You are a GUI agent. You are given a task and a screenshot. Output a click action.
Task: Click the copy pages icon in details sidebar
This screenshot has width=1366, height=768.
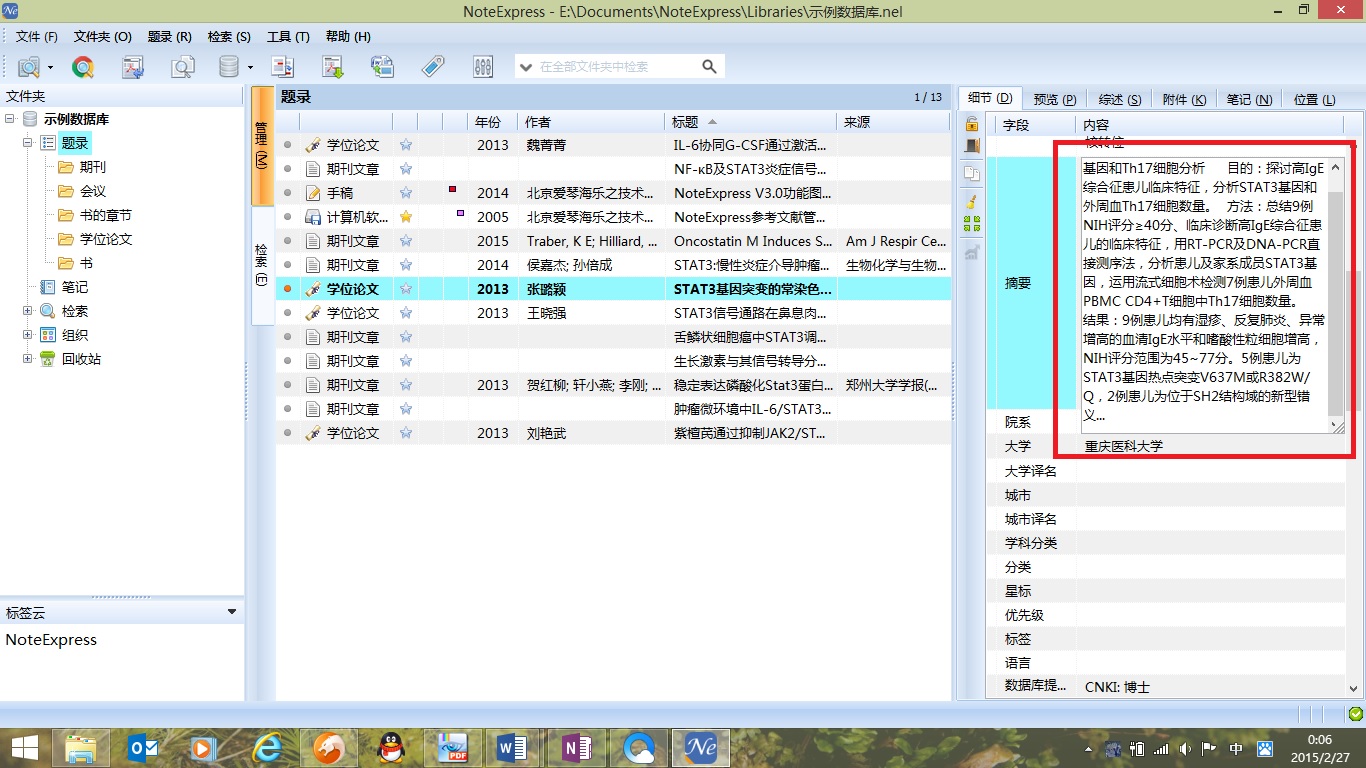tap(971, 173)
